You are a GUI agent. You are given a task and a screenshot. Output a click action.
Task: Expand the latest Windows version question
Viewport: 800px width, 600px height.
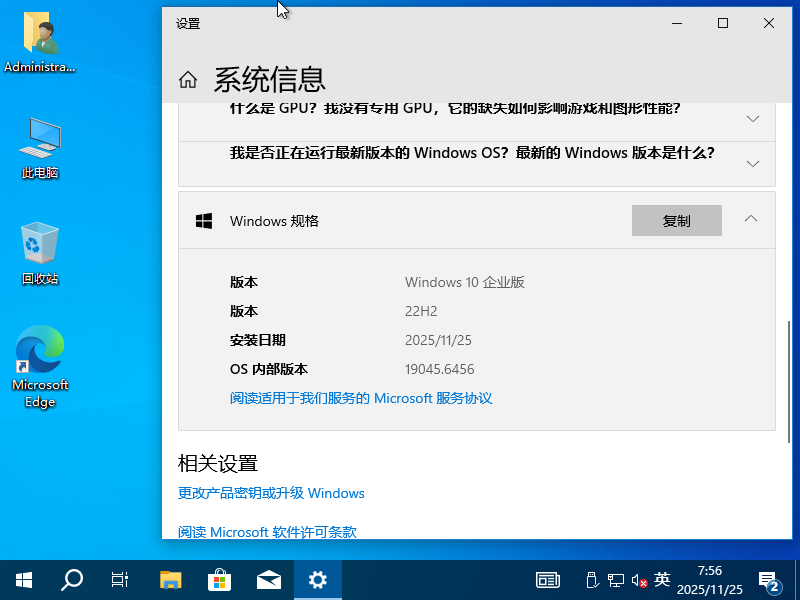tap(752, 163)
